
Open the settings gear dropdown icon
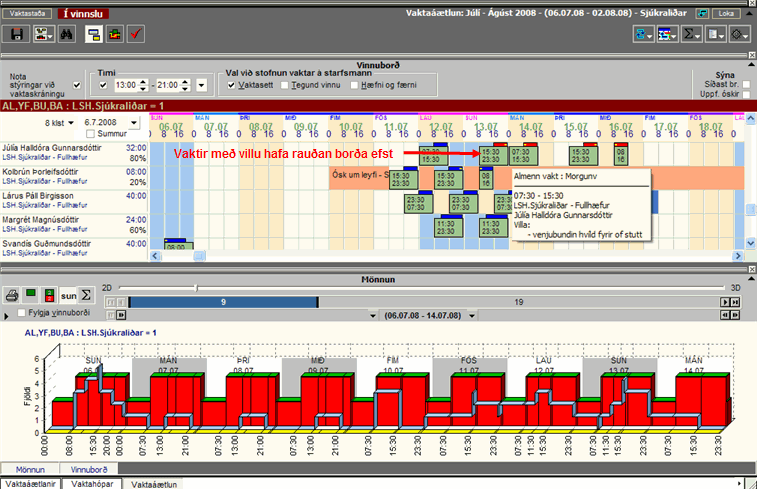click(739, 34)
